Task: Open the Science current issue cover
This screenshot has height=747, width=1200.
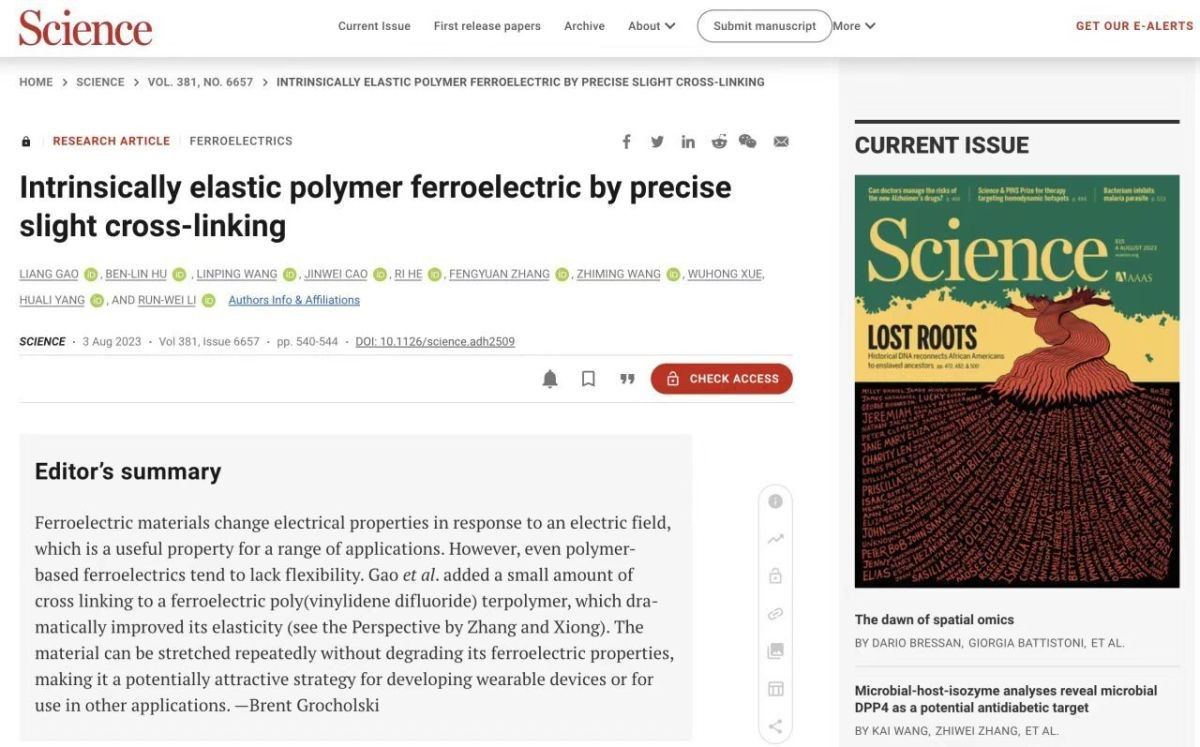Action: [x=1017, y=382]
